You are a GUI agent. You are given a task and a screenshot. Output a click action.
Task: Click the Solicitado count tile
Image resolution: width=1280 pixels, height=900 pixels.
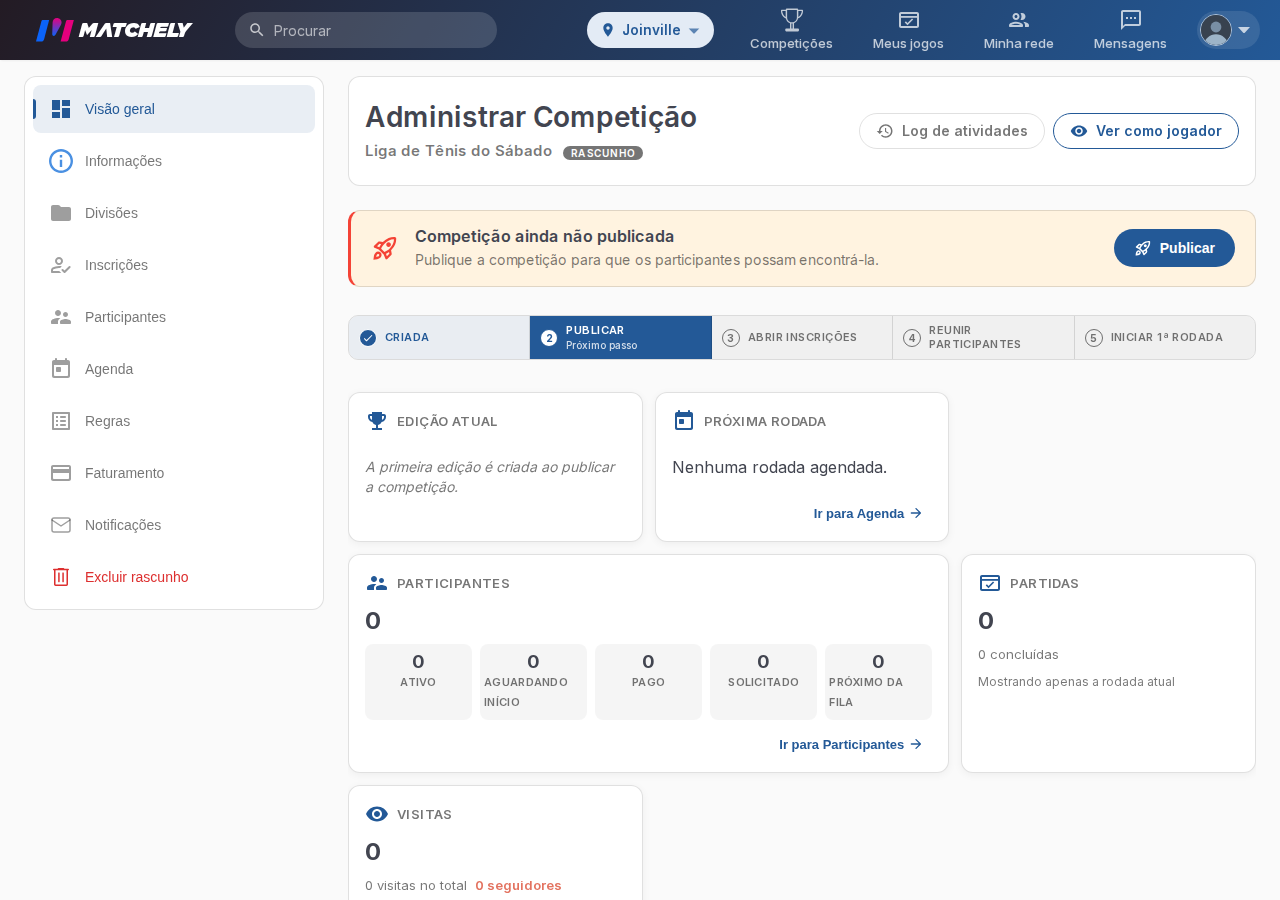click(x=763, y=682)
